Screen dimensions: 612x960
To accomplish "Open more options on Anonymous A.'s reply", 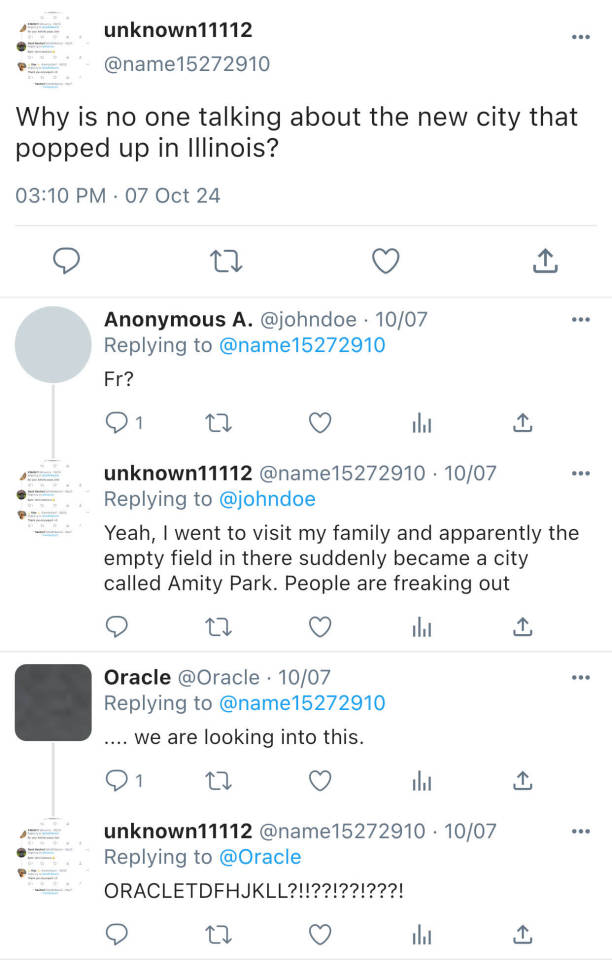I will tap(580, 320).
